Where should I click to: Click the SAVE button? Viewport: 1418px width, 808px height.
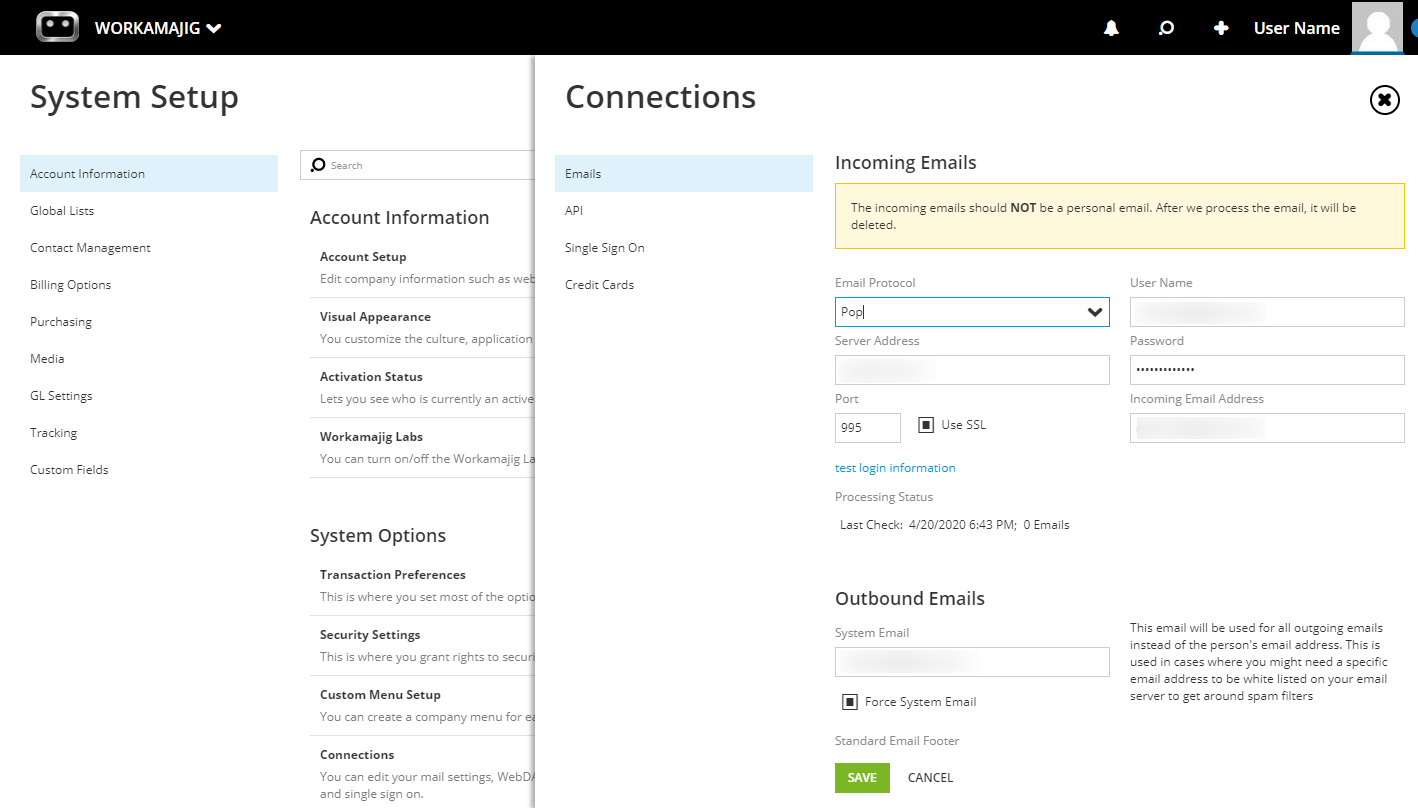(861, 777)
